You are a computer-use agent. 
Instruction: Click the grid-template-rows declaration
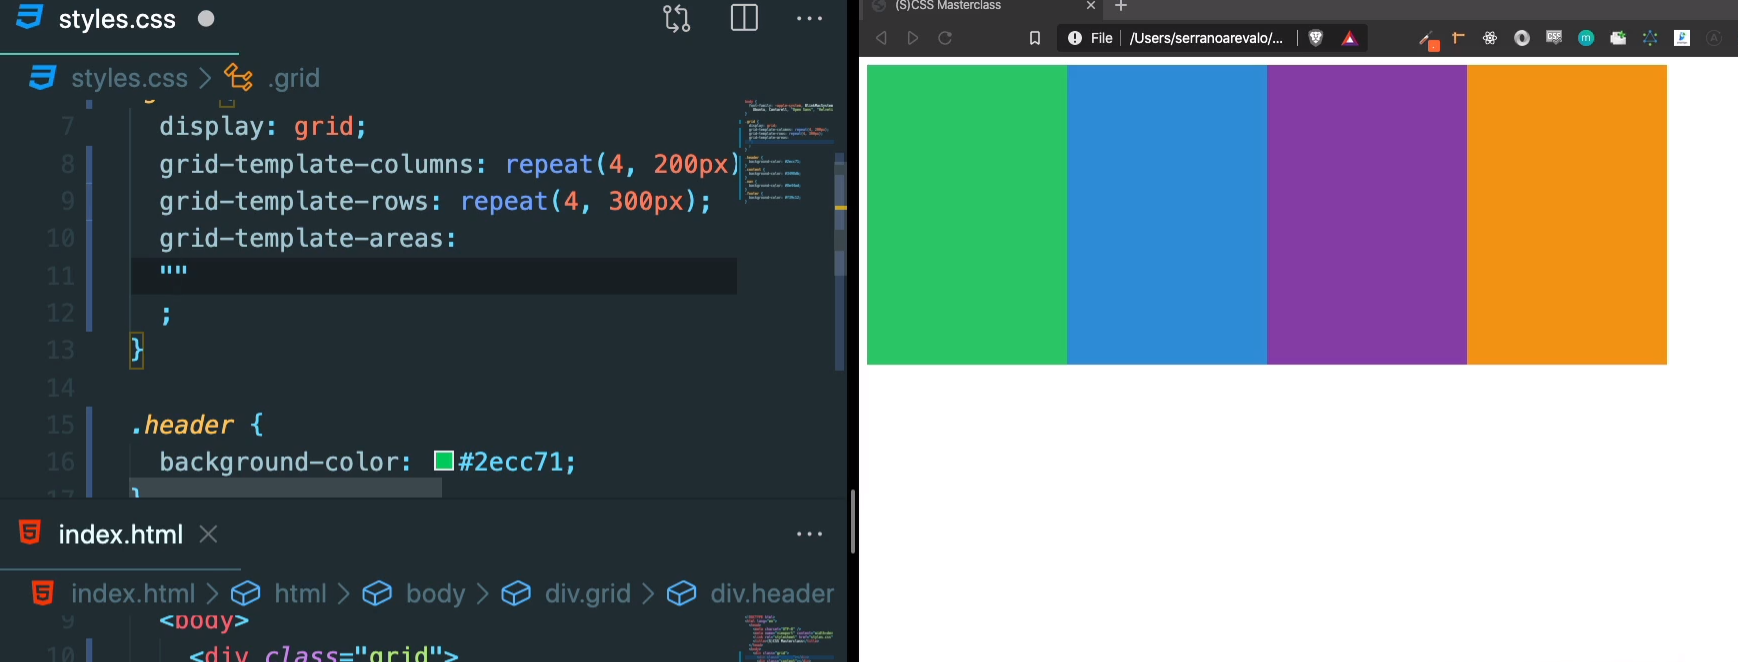point(435,201)
